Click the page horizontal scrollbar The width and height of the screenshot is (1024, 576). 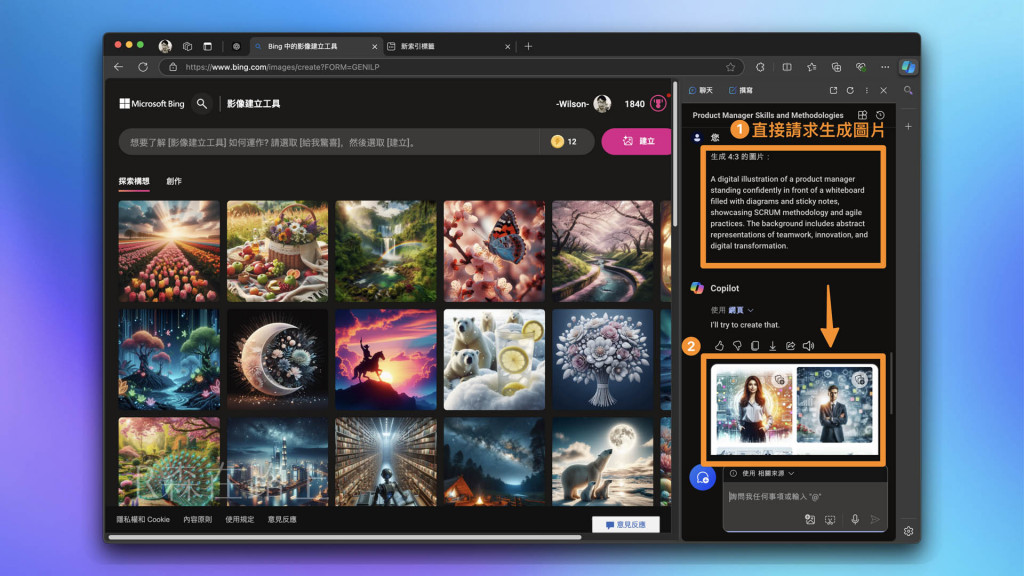point(345,537)
